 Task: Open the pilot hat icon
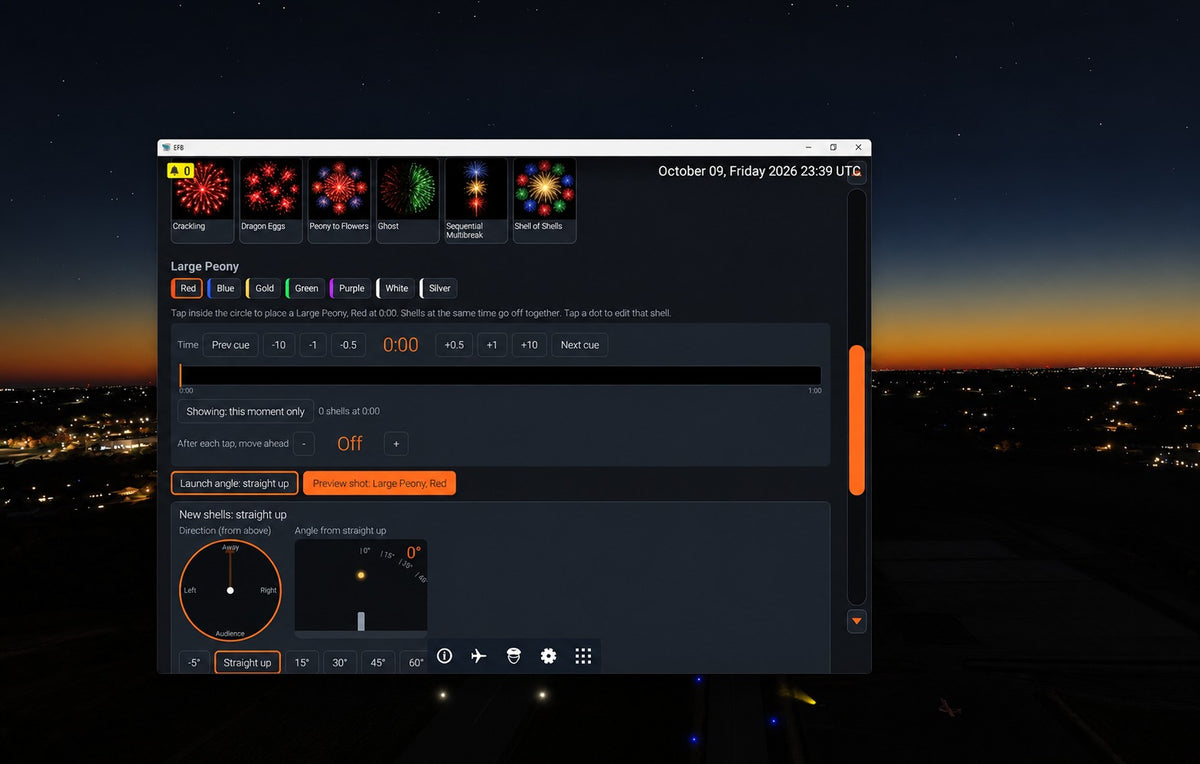[513, 656]
